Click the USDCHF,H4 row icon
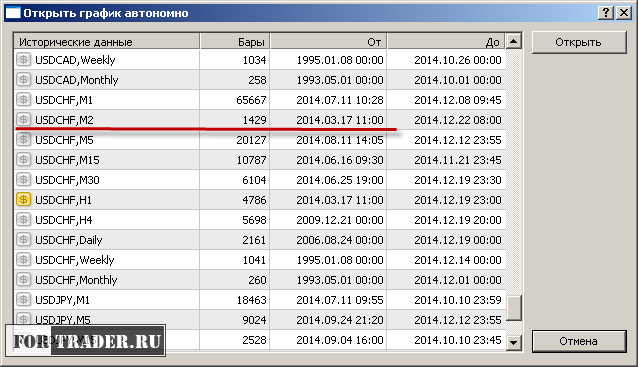 pyautogui.click(x=24, y=220)
